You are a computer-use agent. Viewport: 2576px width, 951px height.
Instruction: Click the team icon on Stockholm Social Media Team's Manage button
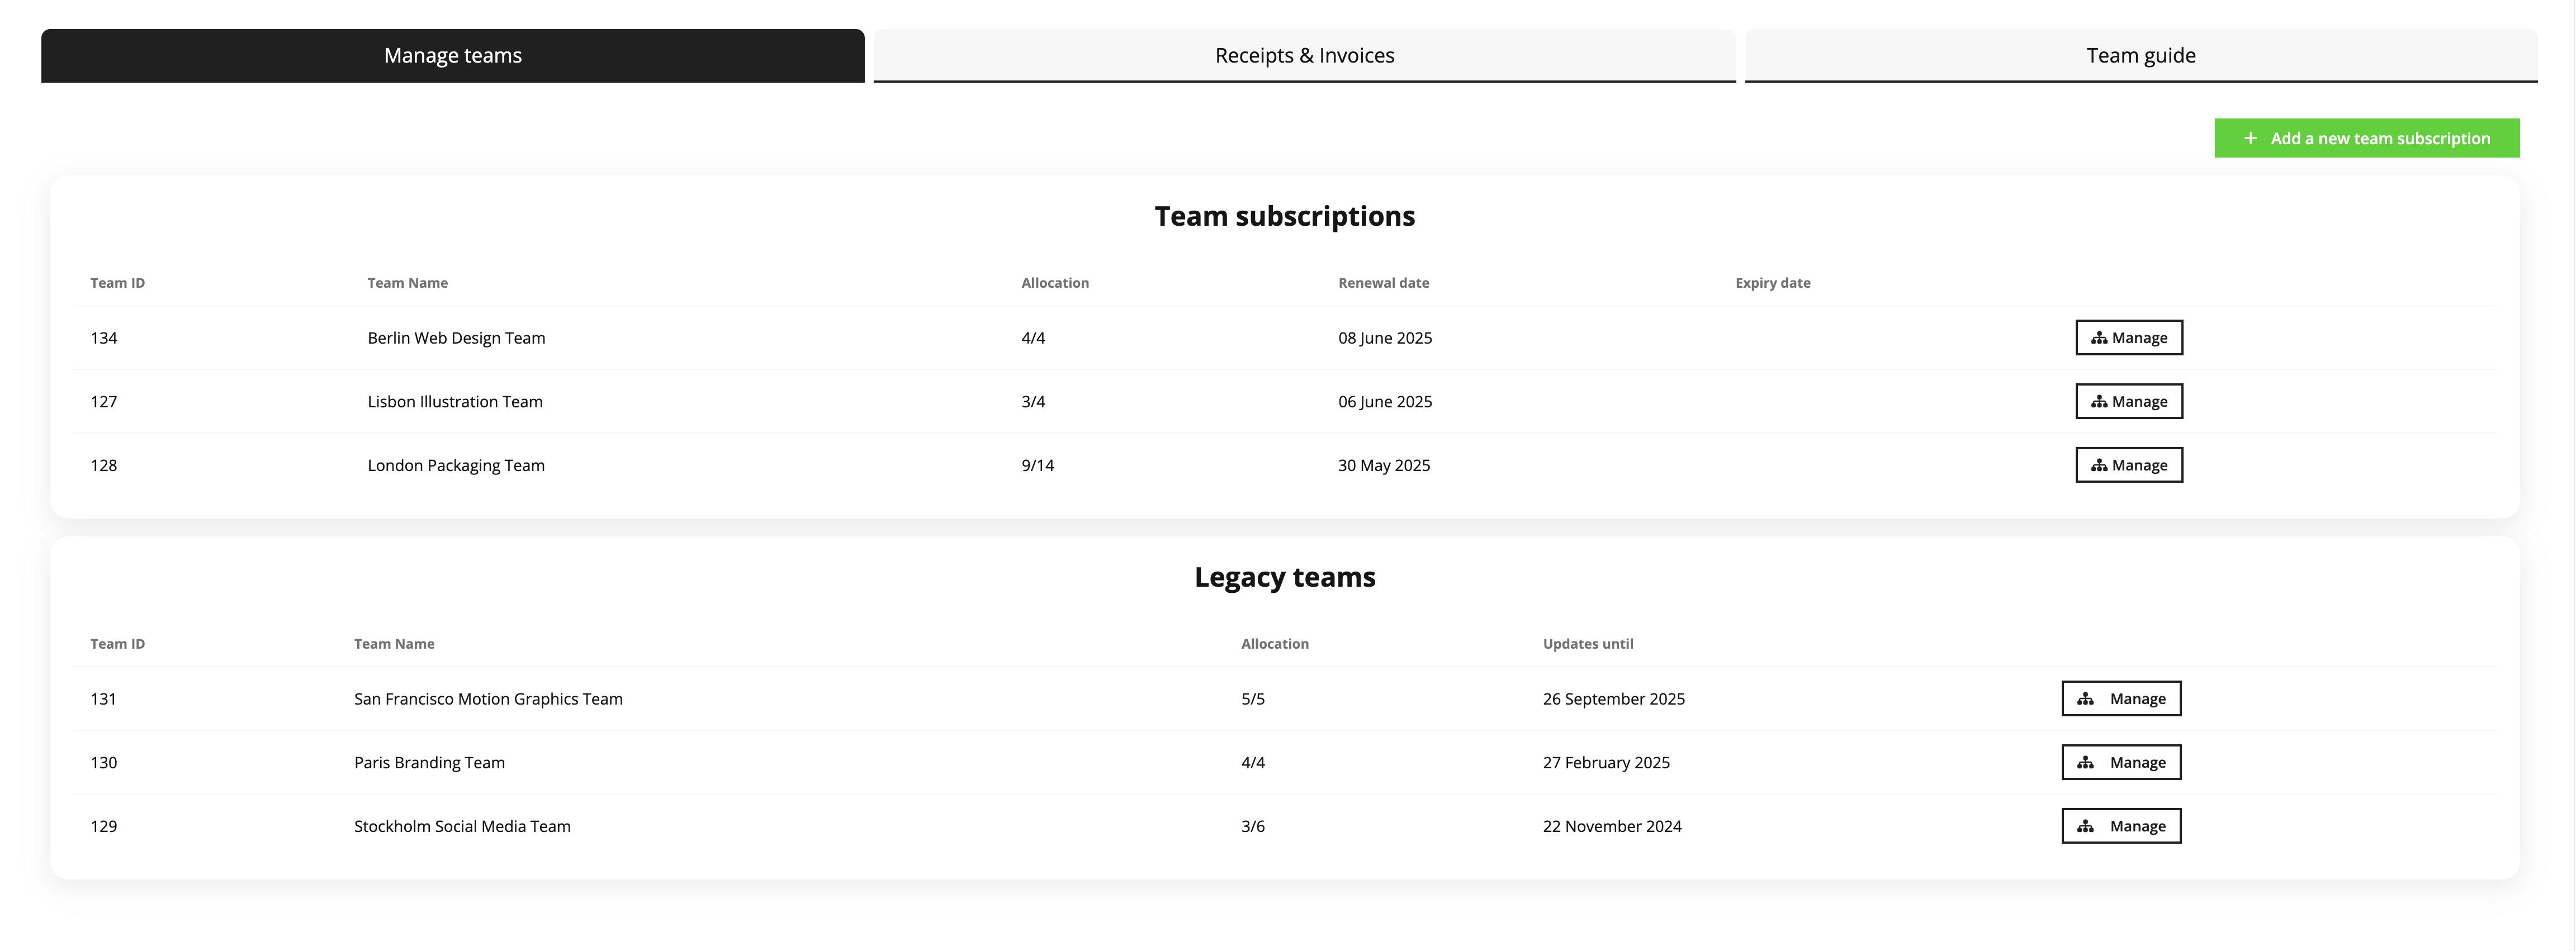(2086, 826)
